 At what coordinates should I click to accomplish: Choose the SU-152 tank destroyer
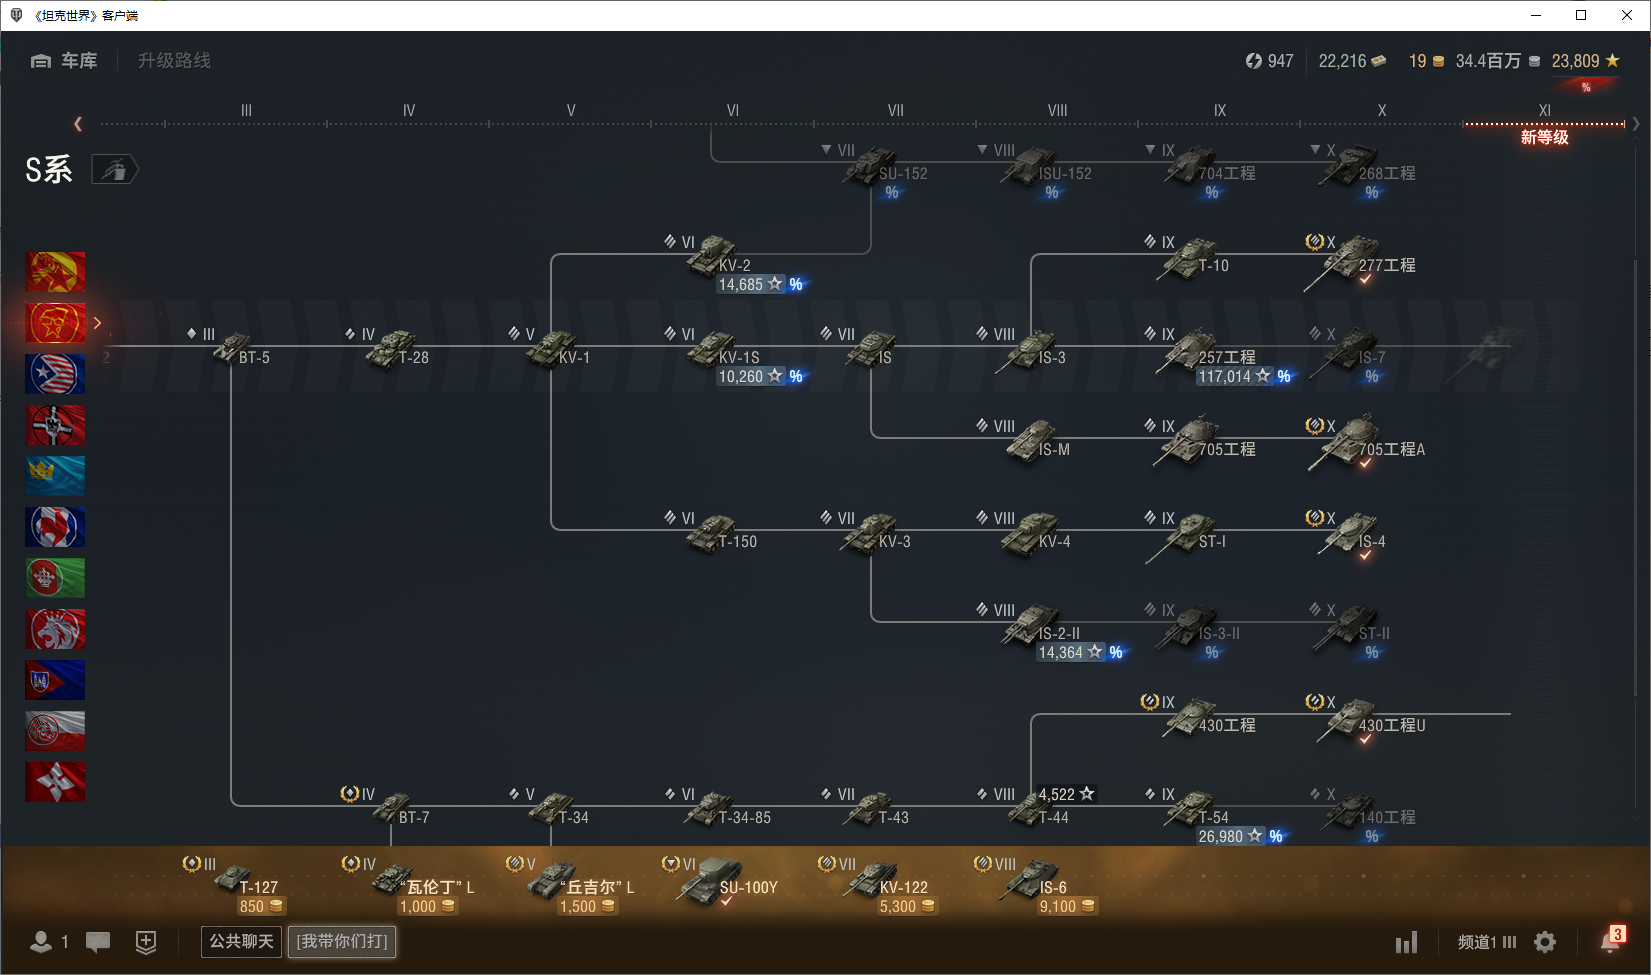[x=872, y=166]
